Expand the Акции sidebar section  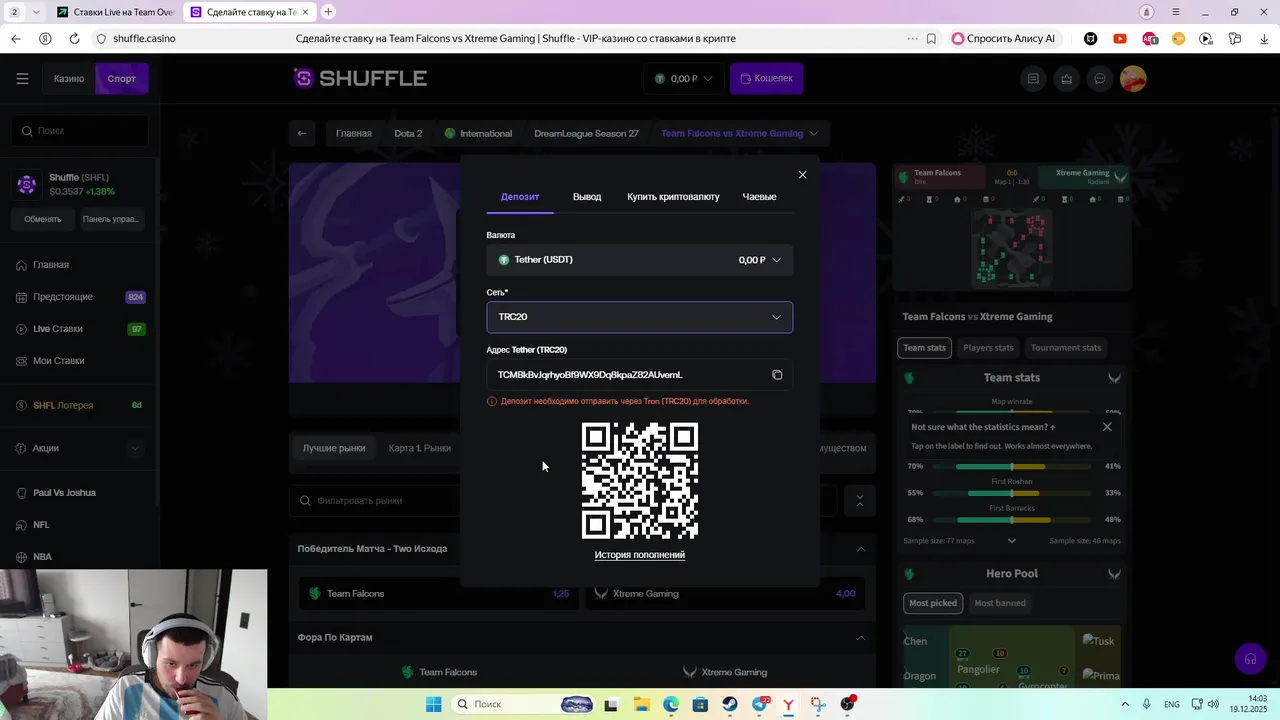click(134, 448)
